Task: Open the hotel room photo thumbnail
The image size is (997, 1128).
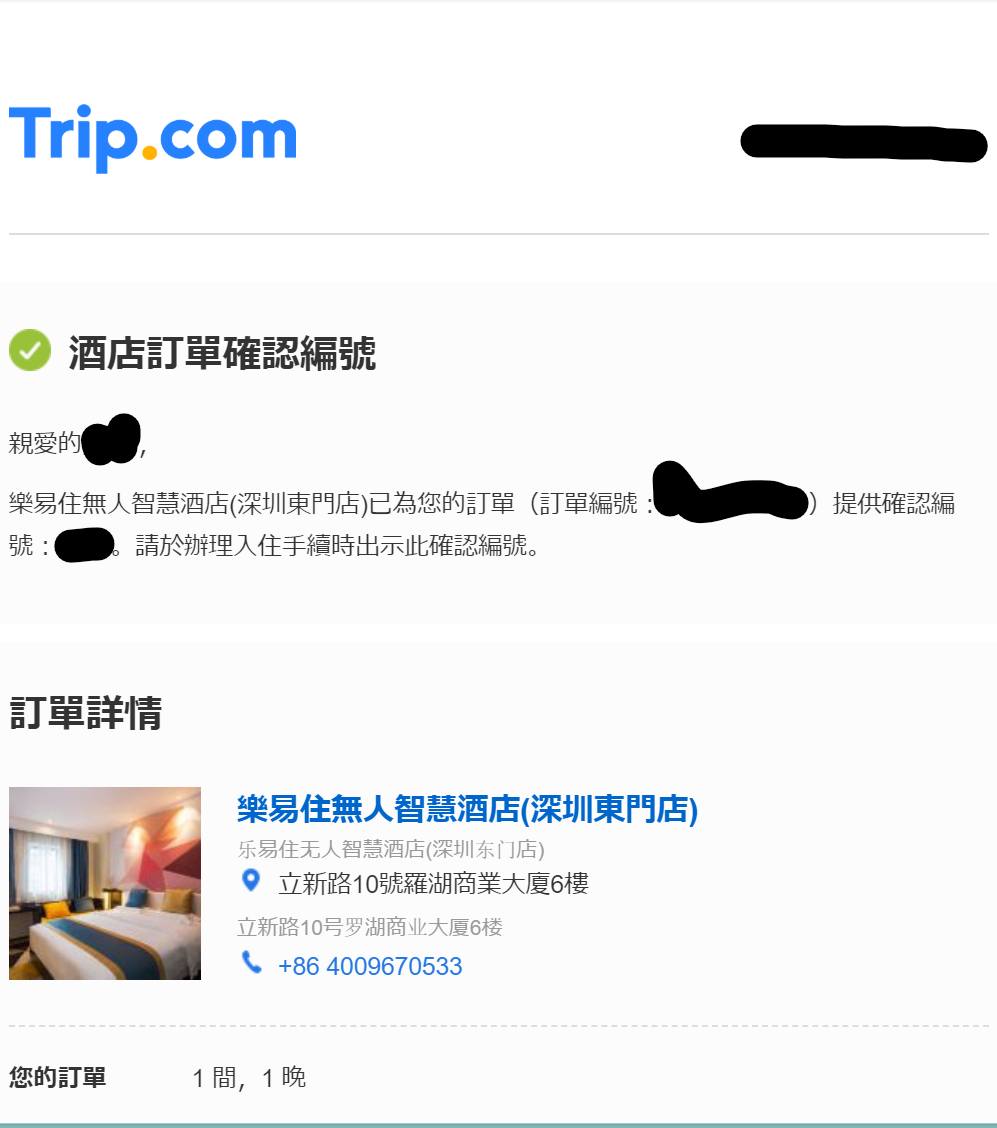Action: point(105,883)
